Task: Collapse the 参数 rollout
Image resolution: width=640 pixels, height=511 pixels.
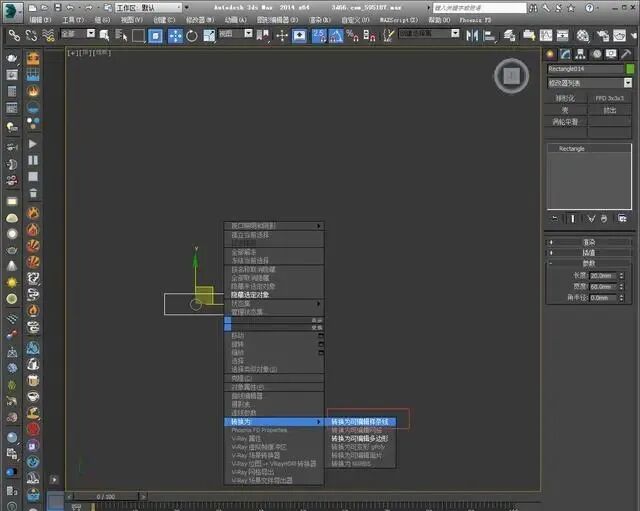Action: coord(589,263)
